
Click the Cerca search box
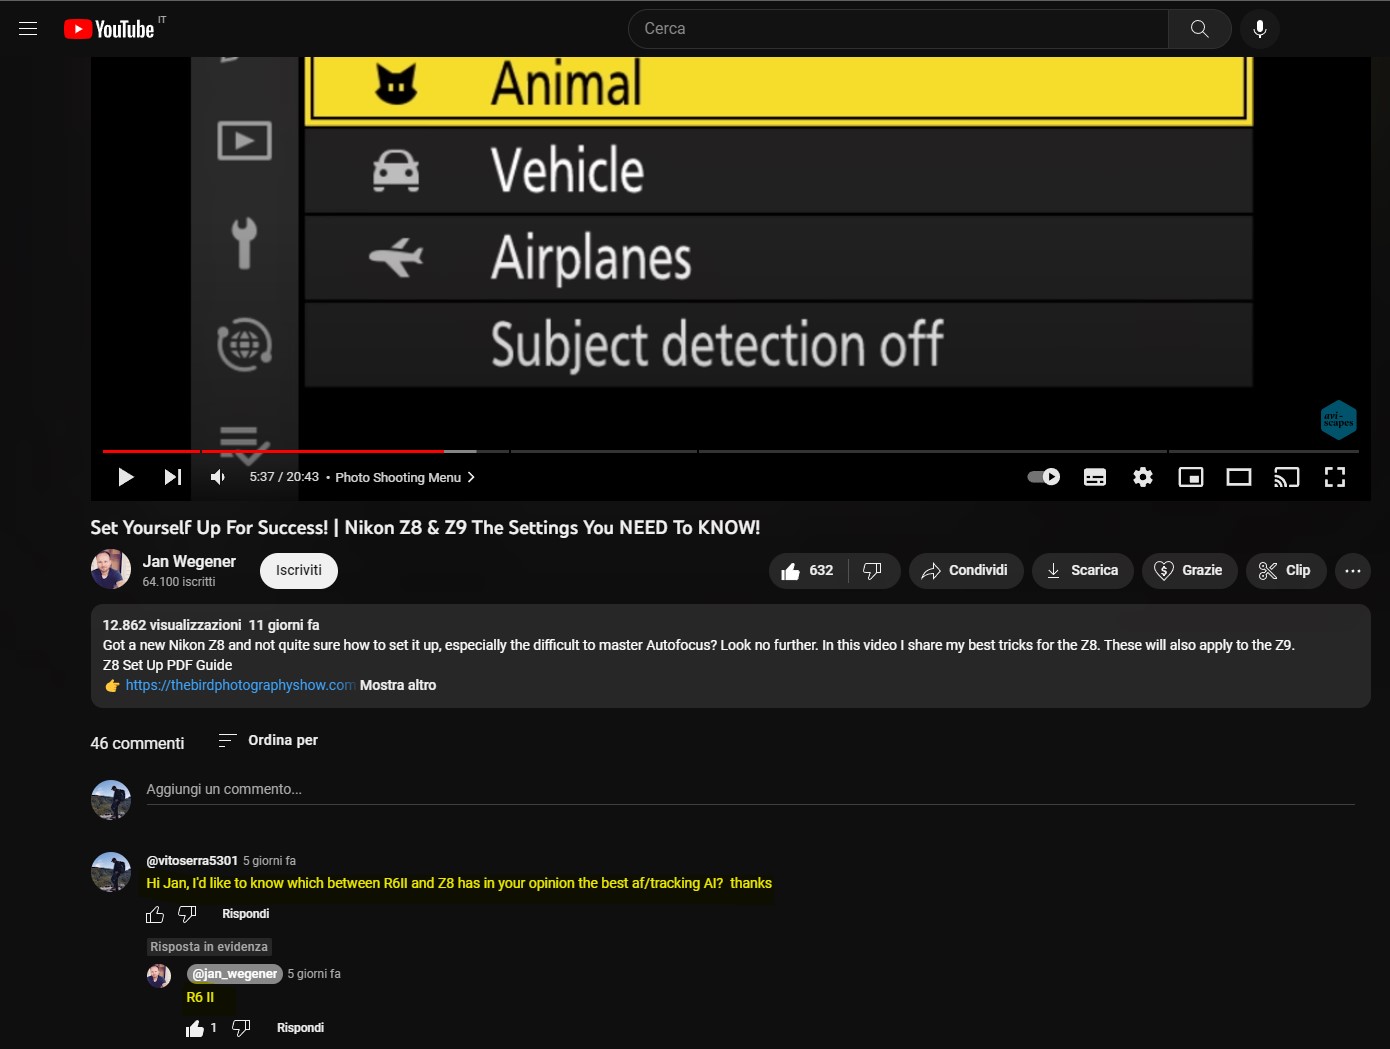pos(898,29)
